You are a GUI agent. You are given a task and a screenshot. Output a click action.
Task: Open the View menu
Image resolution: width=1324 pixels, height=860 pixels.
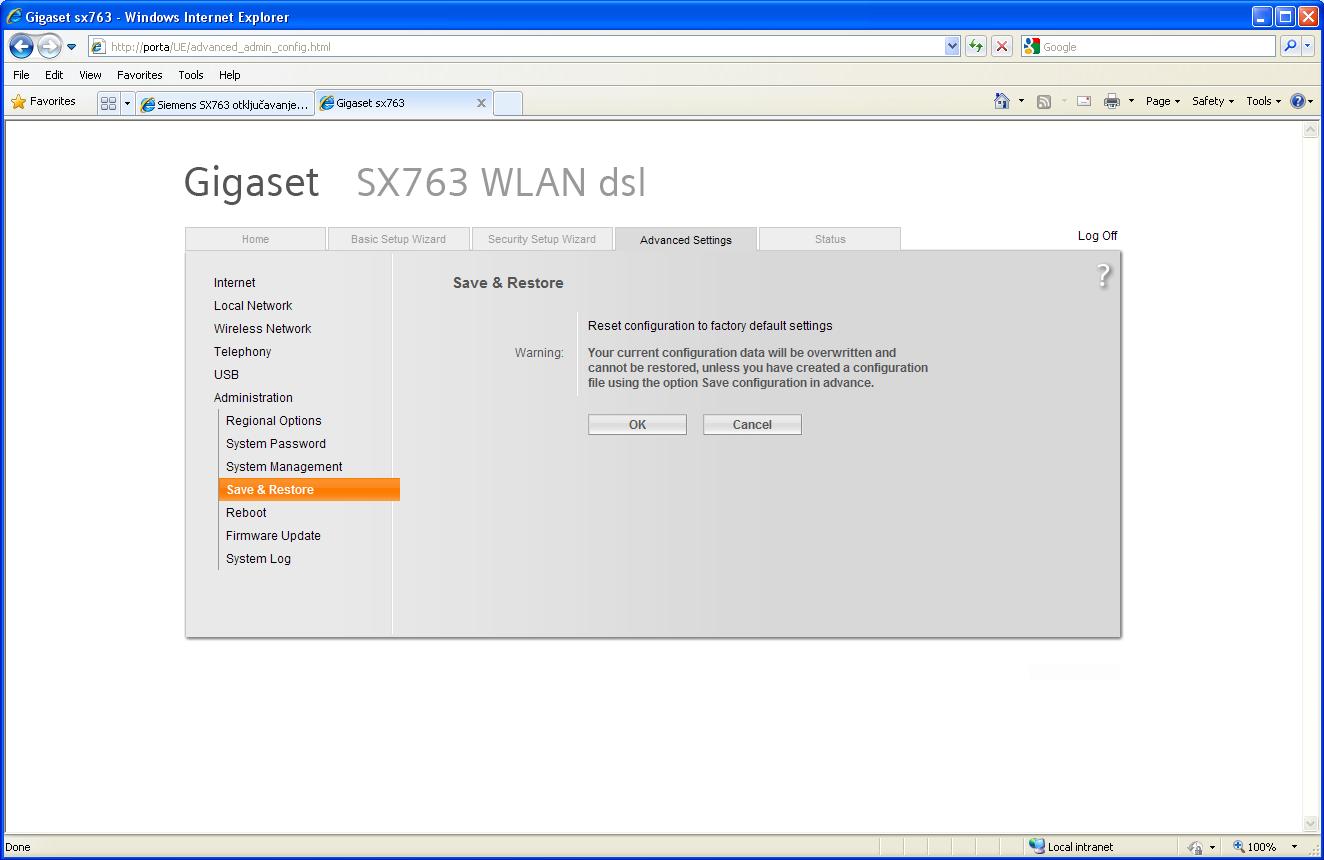(90, 75)
